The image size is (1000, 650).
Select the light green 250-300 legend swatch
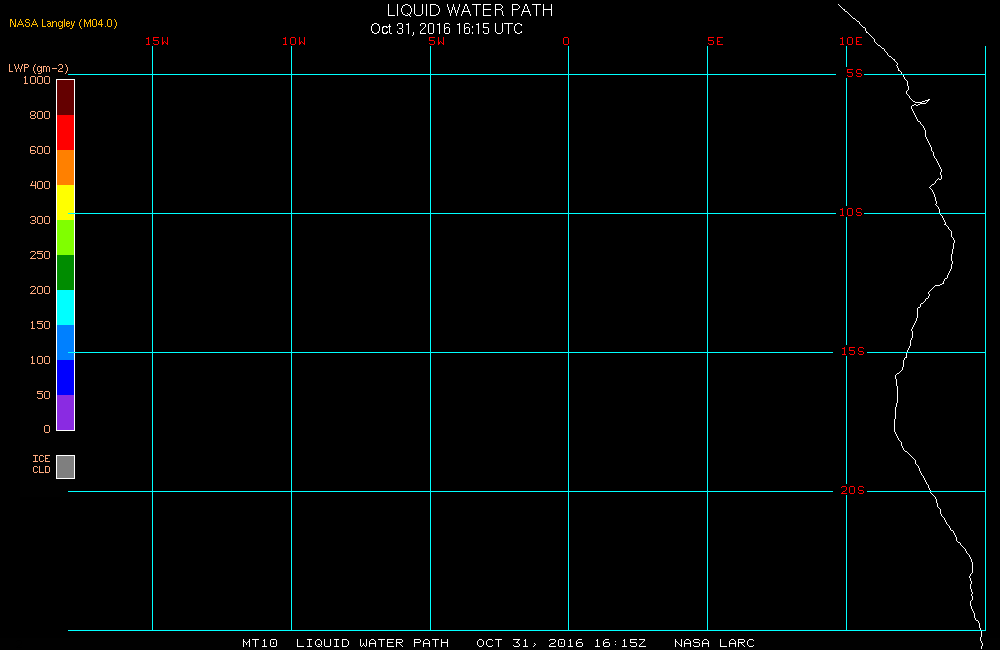66,237
